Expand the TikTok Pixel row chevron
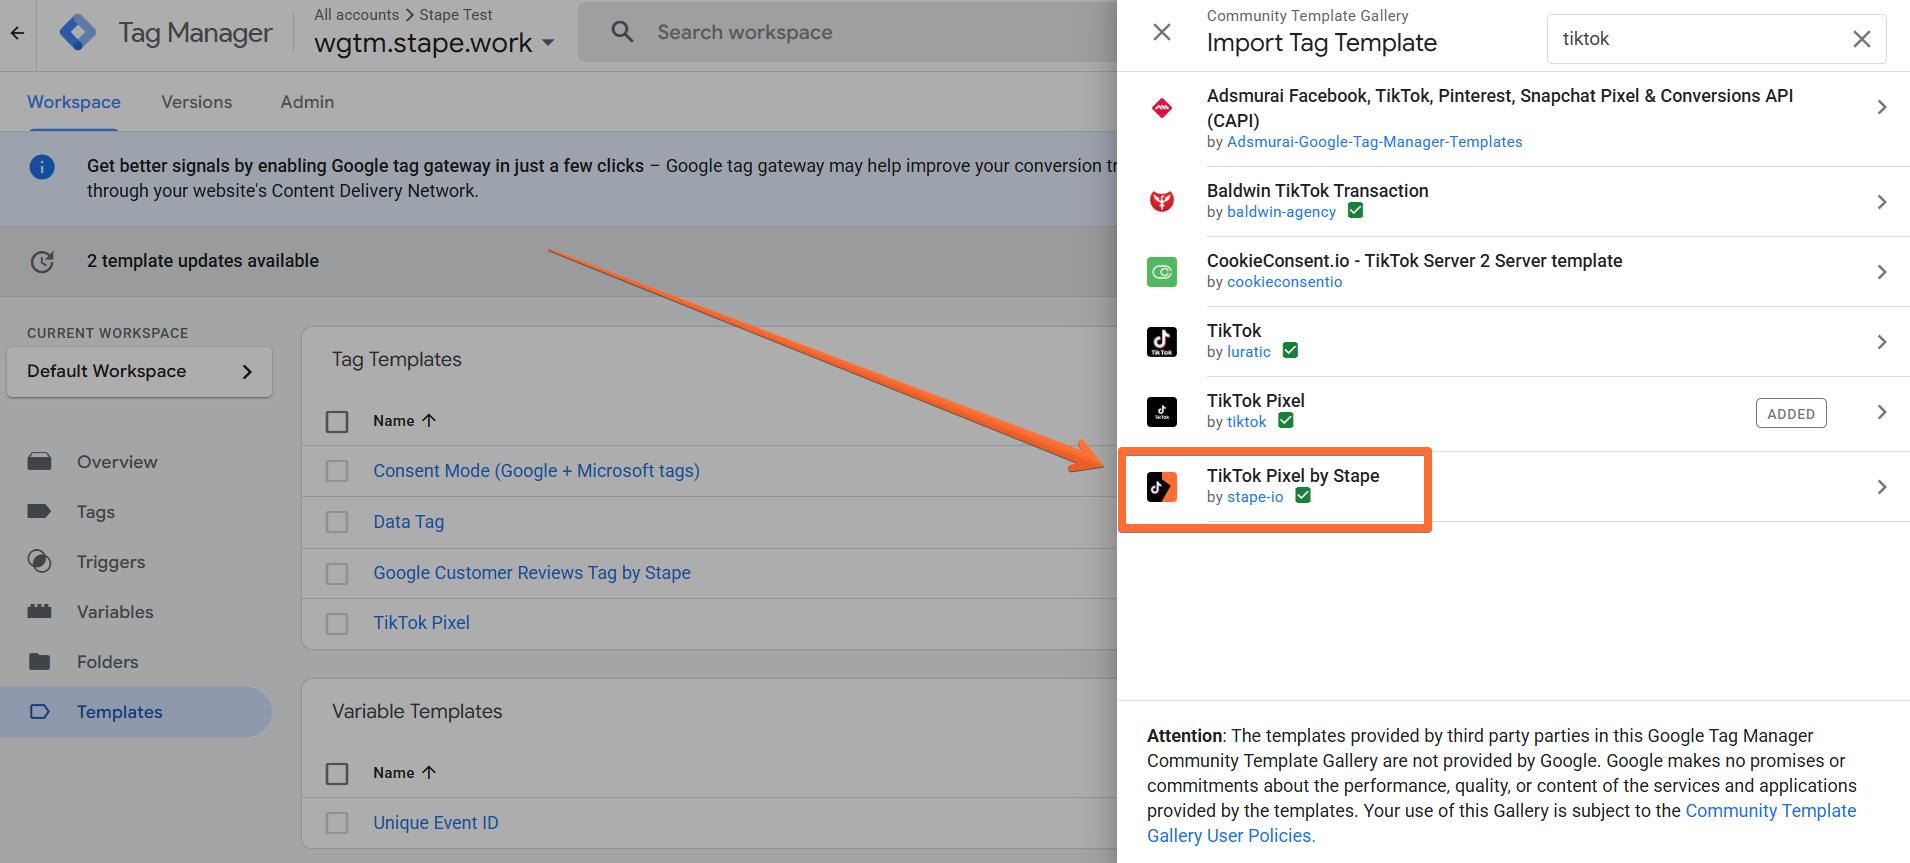Screen dimensions: 1910x863 (1881, 412)
